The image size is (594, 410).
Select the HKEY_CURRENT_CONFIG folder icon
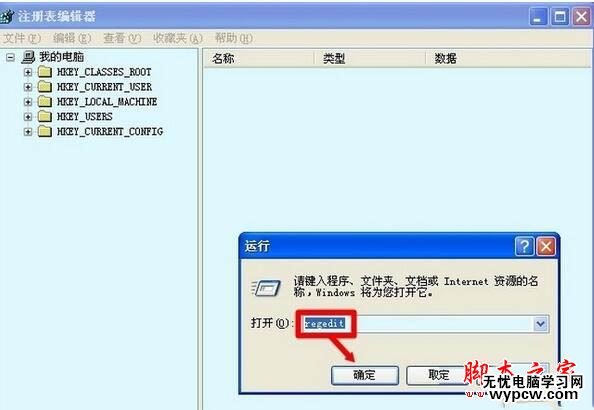point(45,131)
